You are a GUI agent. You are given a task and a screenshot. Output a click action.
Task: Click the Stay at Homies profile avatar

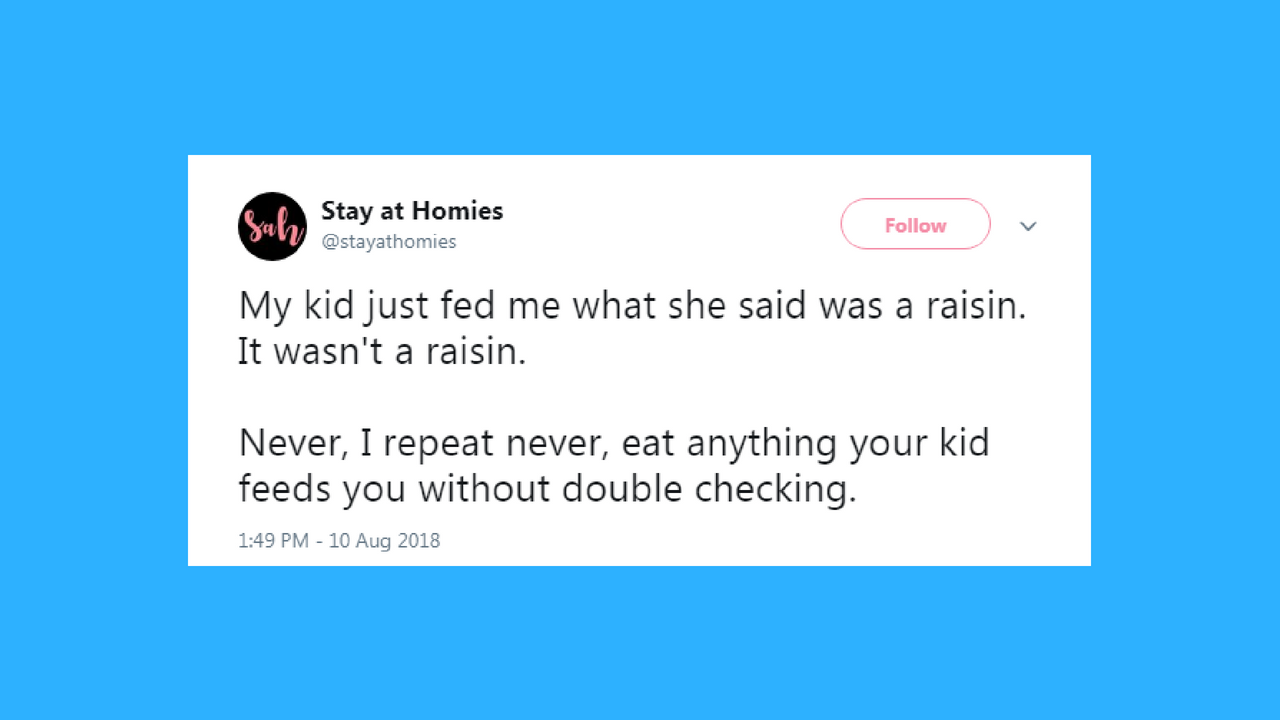[272, 226]
